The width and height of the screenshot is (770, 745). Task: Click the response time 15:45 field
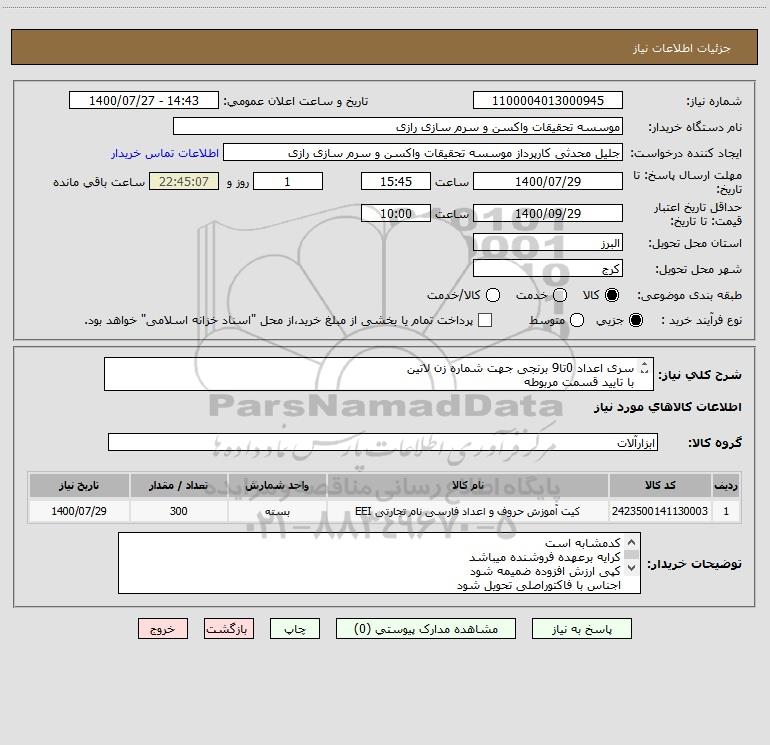396,181
